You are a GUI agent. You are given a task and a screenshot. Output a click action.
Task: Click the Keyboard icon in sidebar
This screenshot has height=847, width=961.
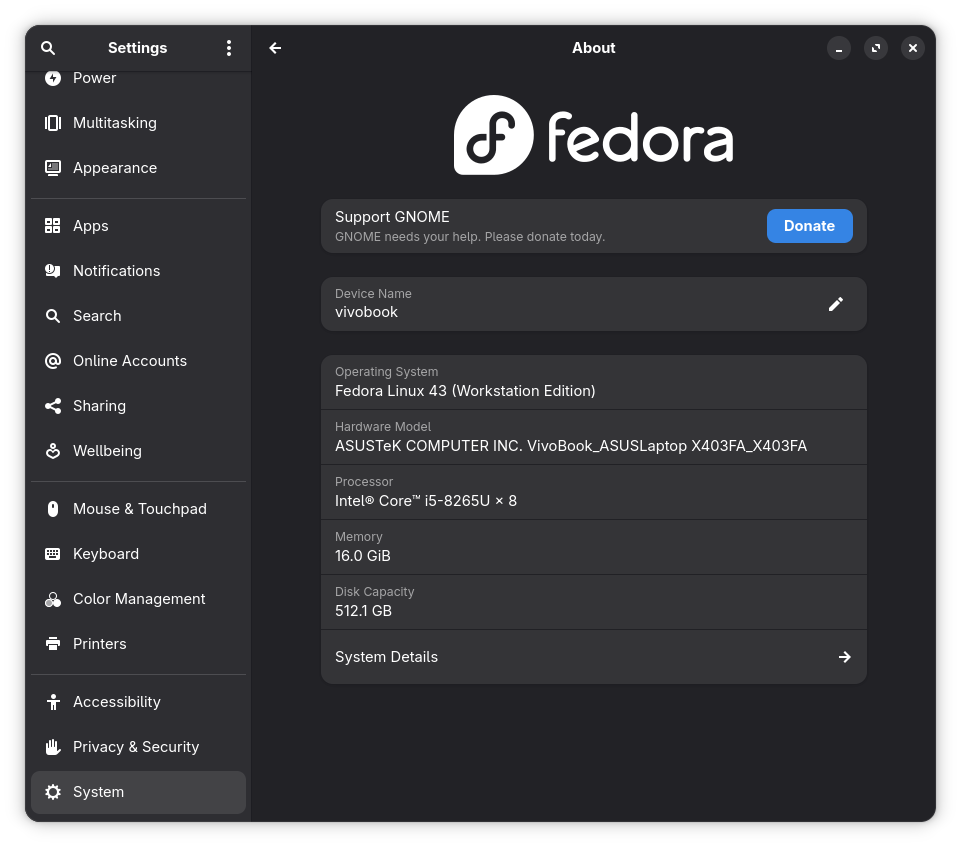click(x=53, y=554)
